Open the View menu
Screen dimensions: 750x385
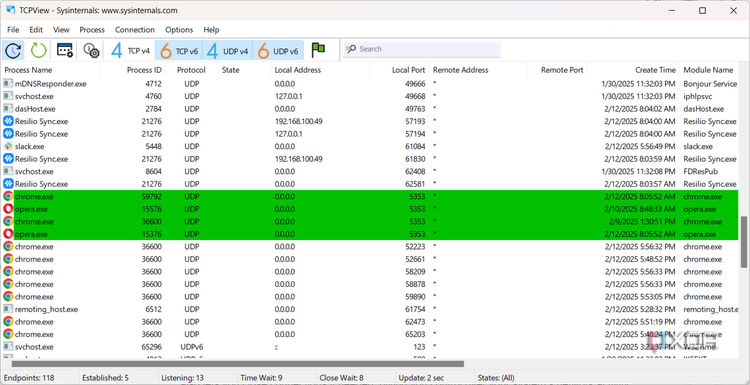pos(61,30)
